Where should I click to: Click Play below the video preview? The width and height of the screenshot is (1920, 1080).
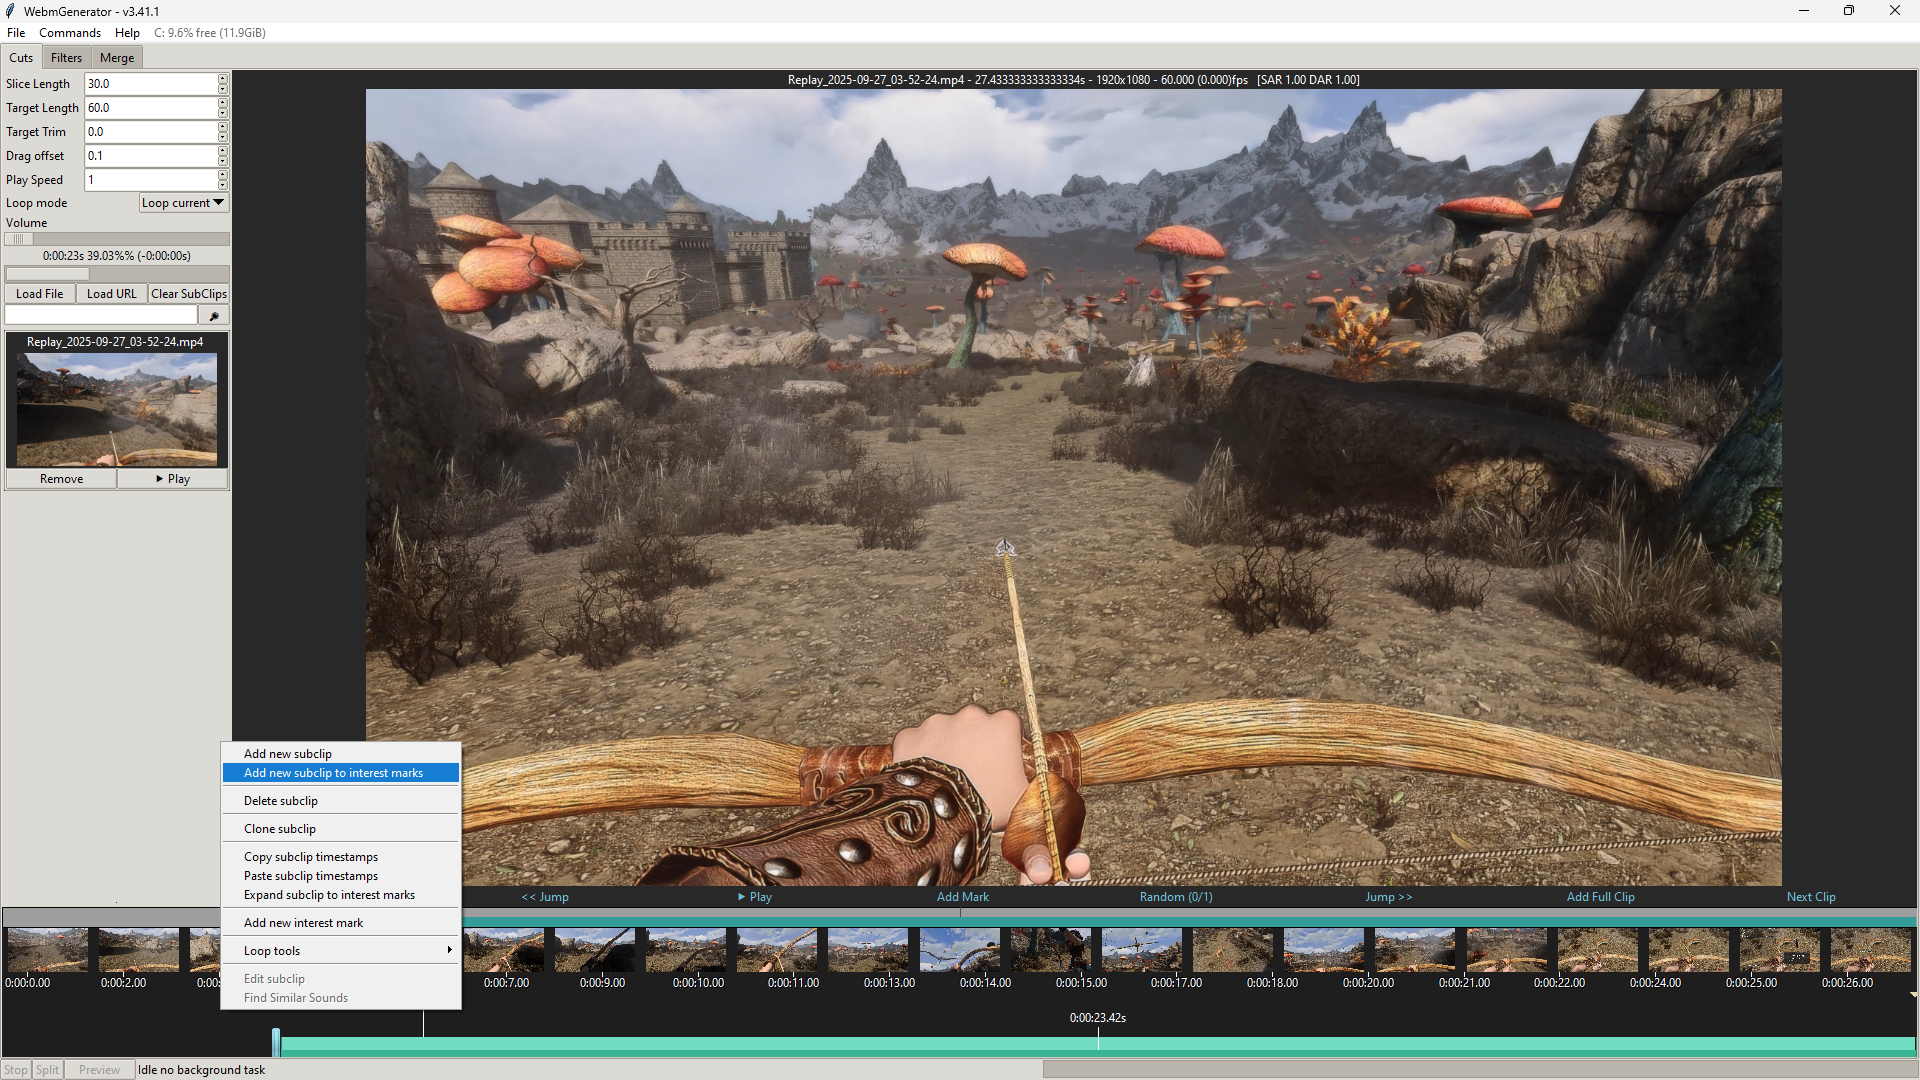(755, 897)
